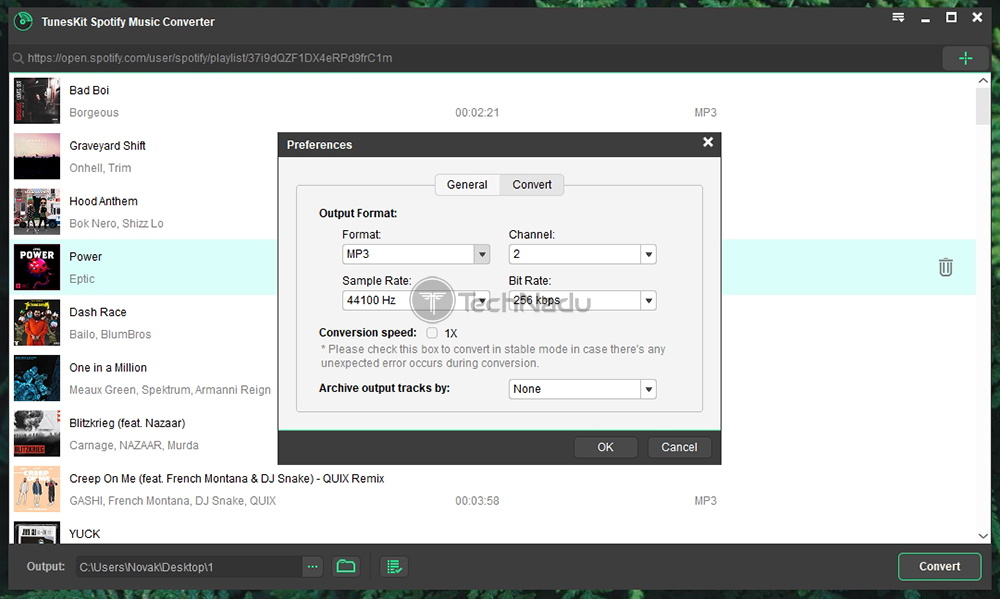This screenshot has height=599, width=1000.
Task: Click the 'Carnage, NAZAAR, Murda' artist line
Action: point(134,446)
